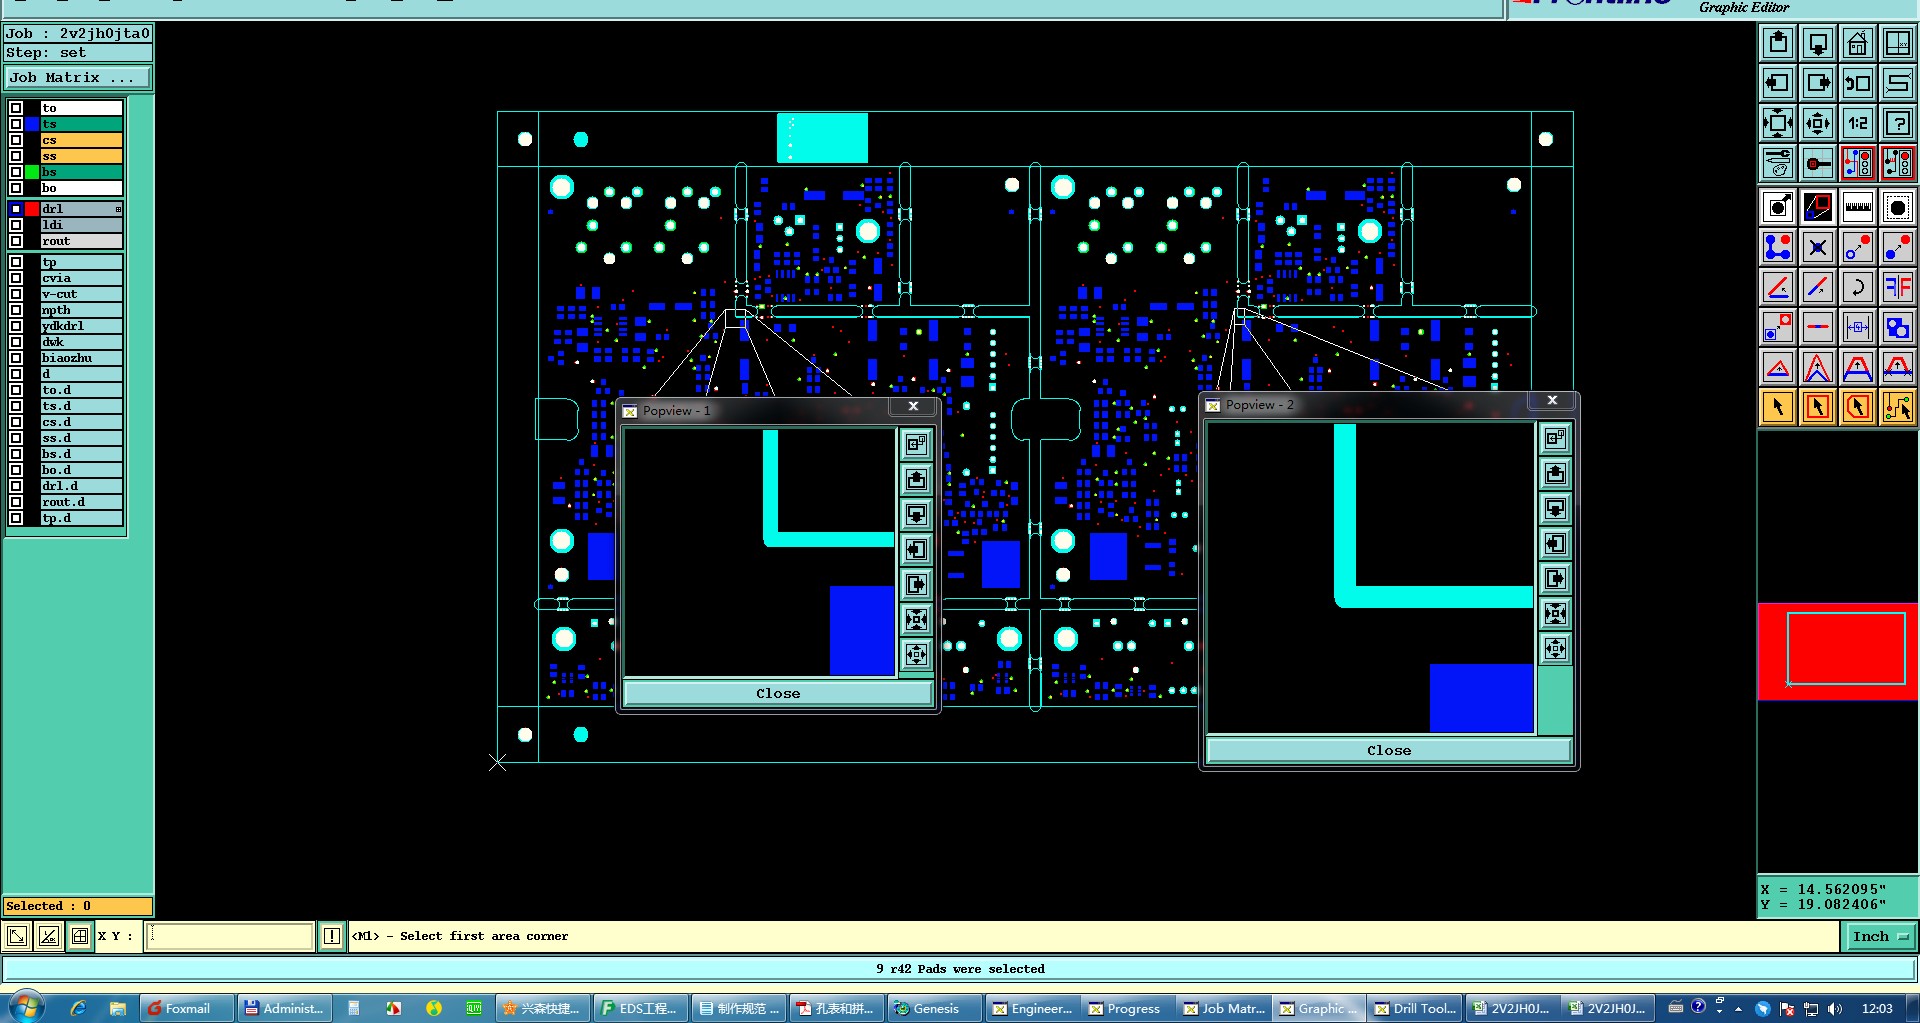Choose the rectangle area select tool
The height and width of the screenshot is (1023, 1920).
[x=1818, y=407]
